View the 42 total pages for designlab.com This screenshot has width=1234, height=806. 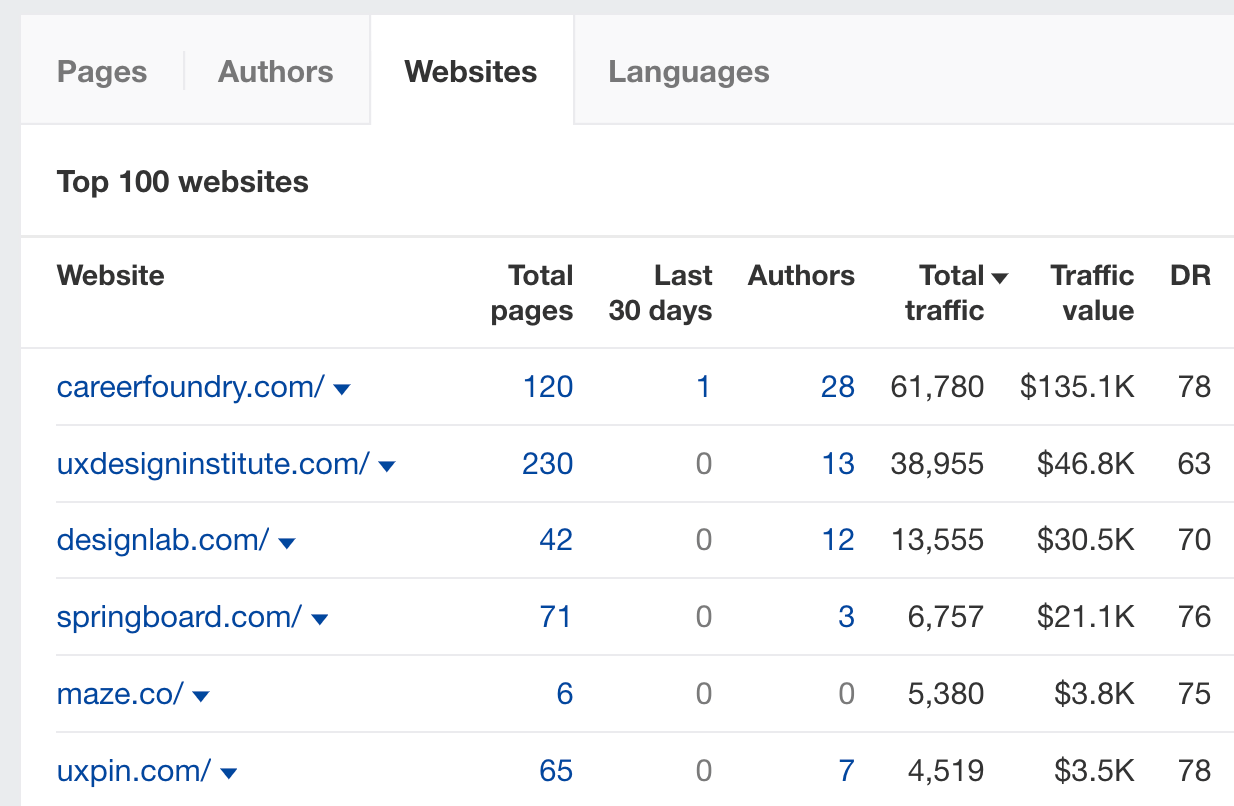pyautogui.click(x=556, y=540)
